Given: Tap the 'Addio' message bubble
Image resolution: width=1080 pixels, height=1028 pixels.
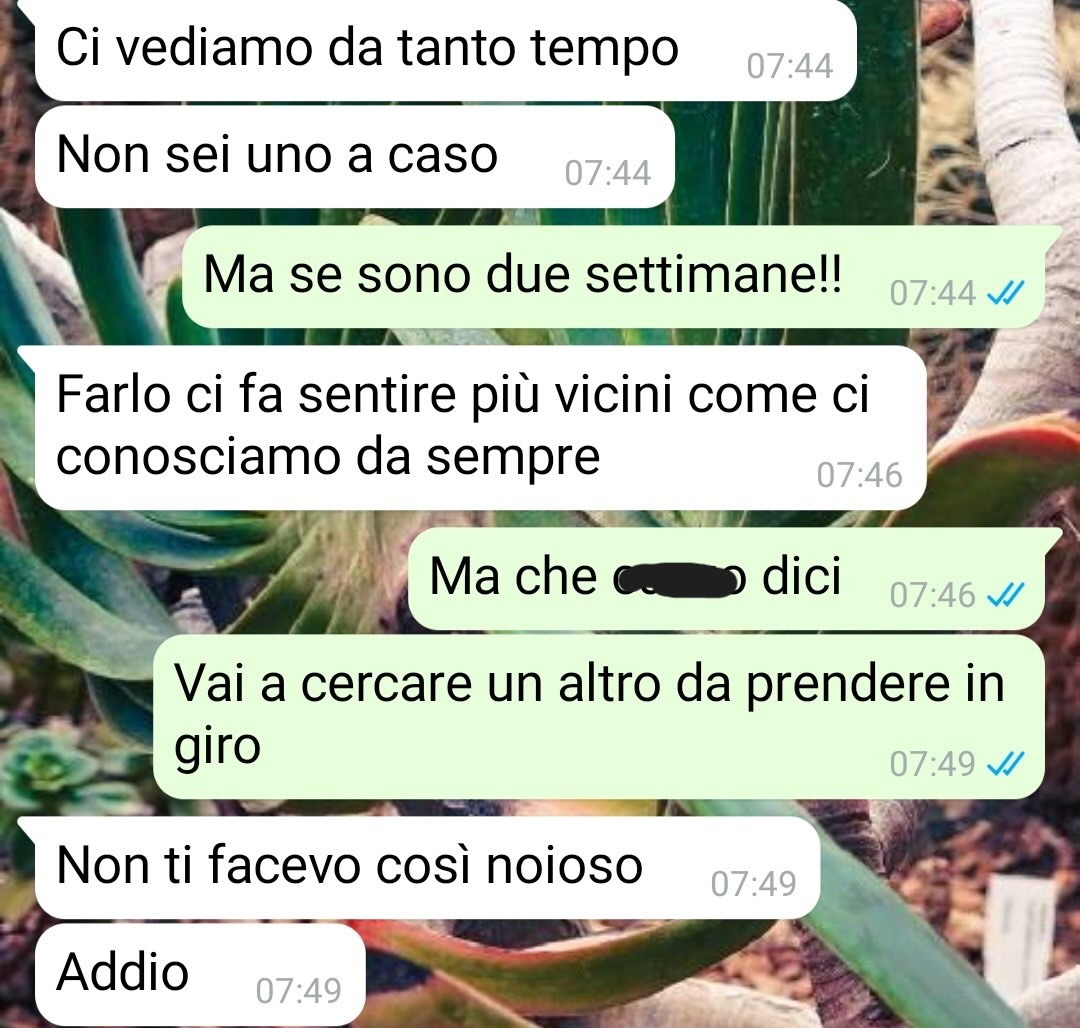Looking at the screenshot, I should tap(200, 974).
